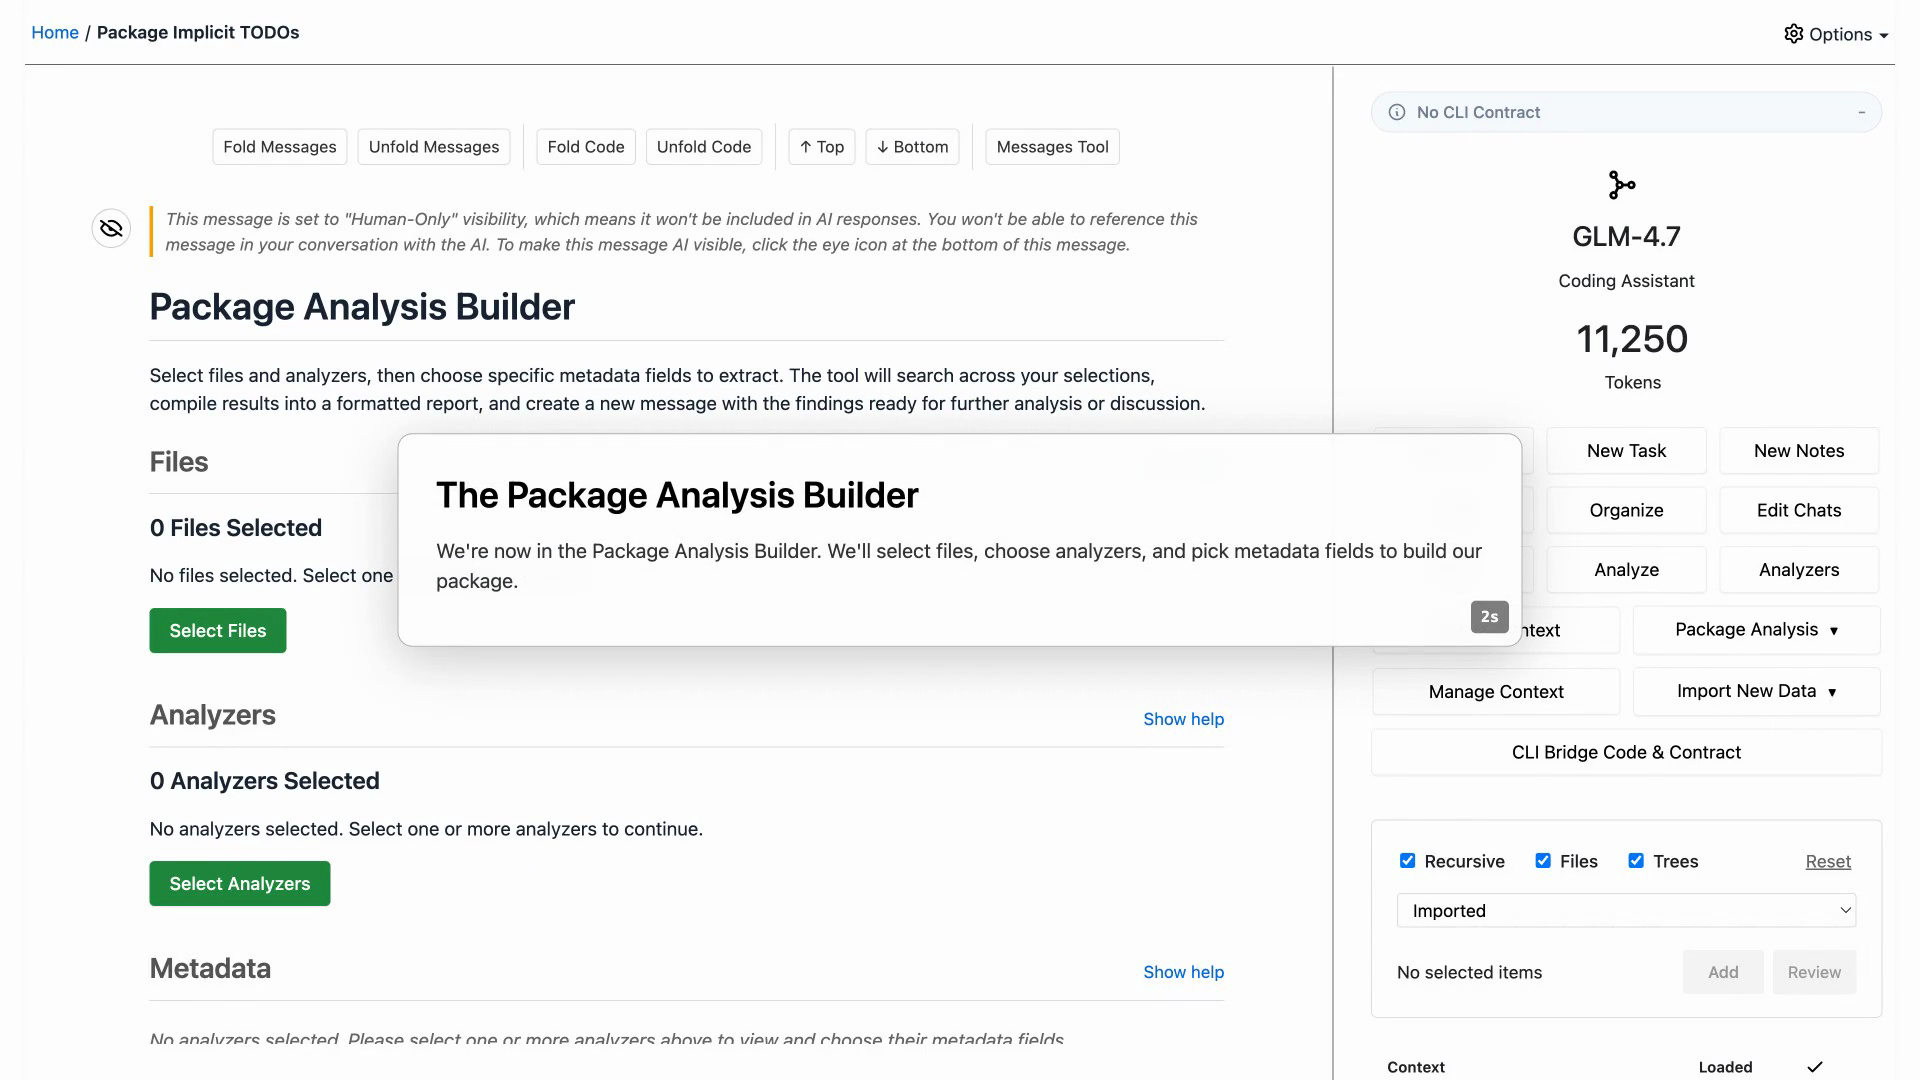Click Coding Assistant label

pos(1626,281)
